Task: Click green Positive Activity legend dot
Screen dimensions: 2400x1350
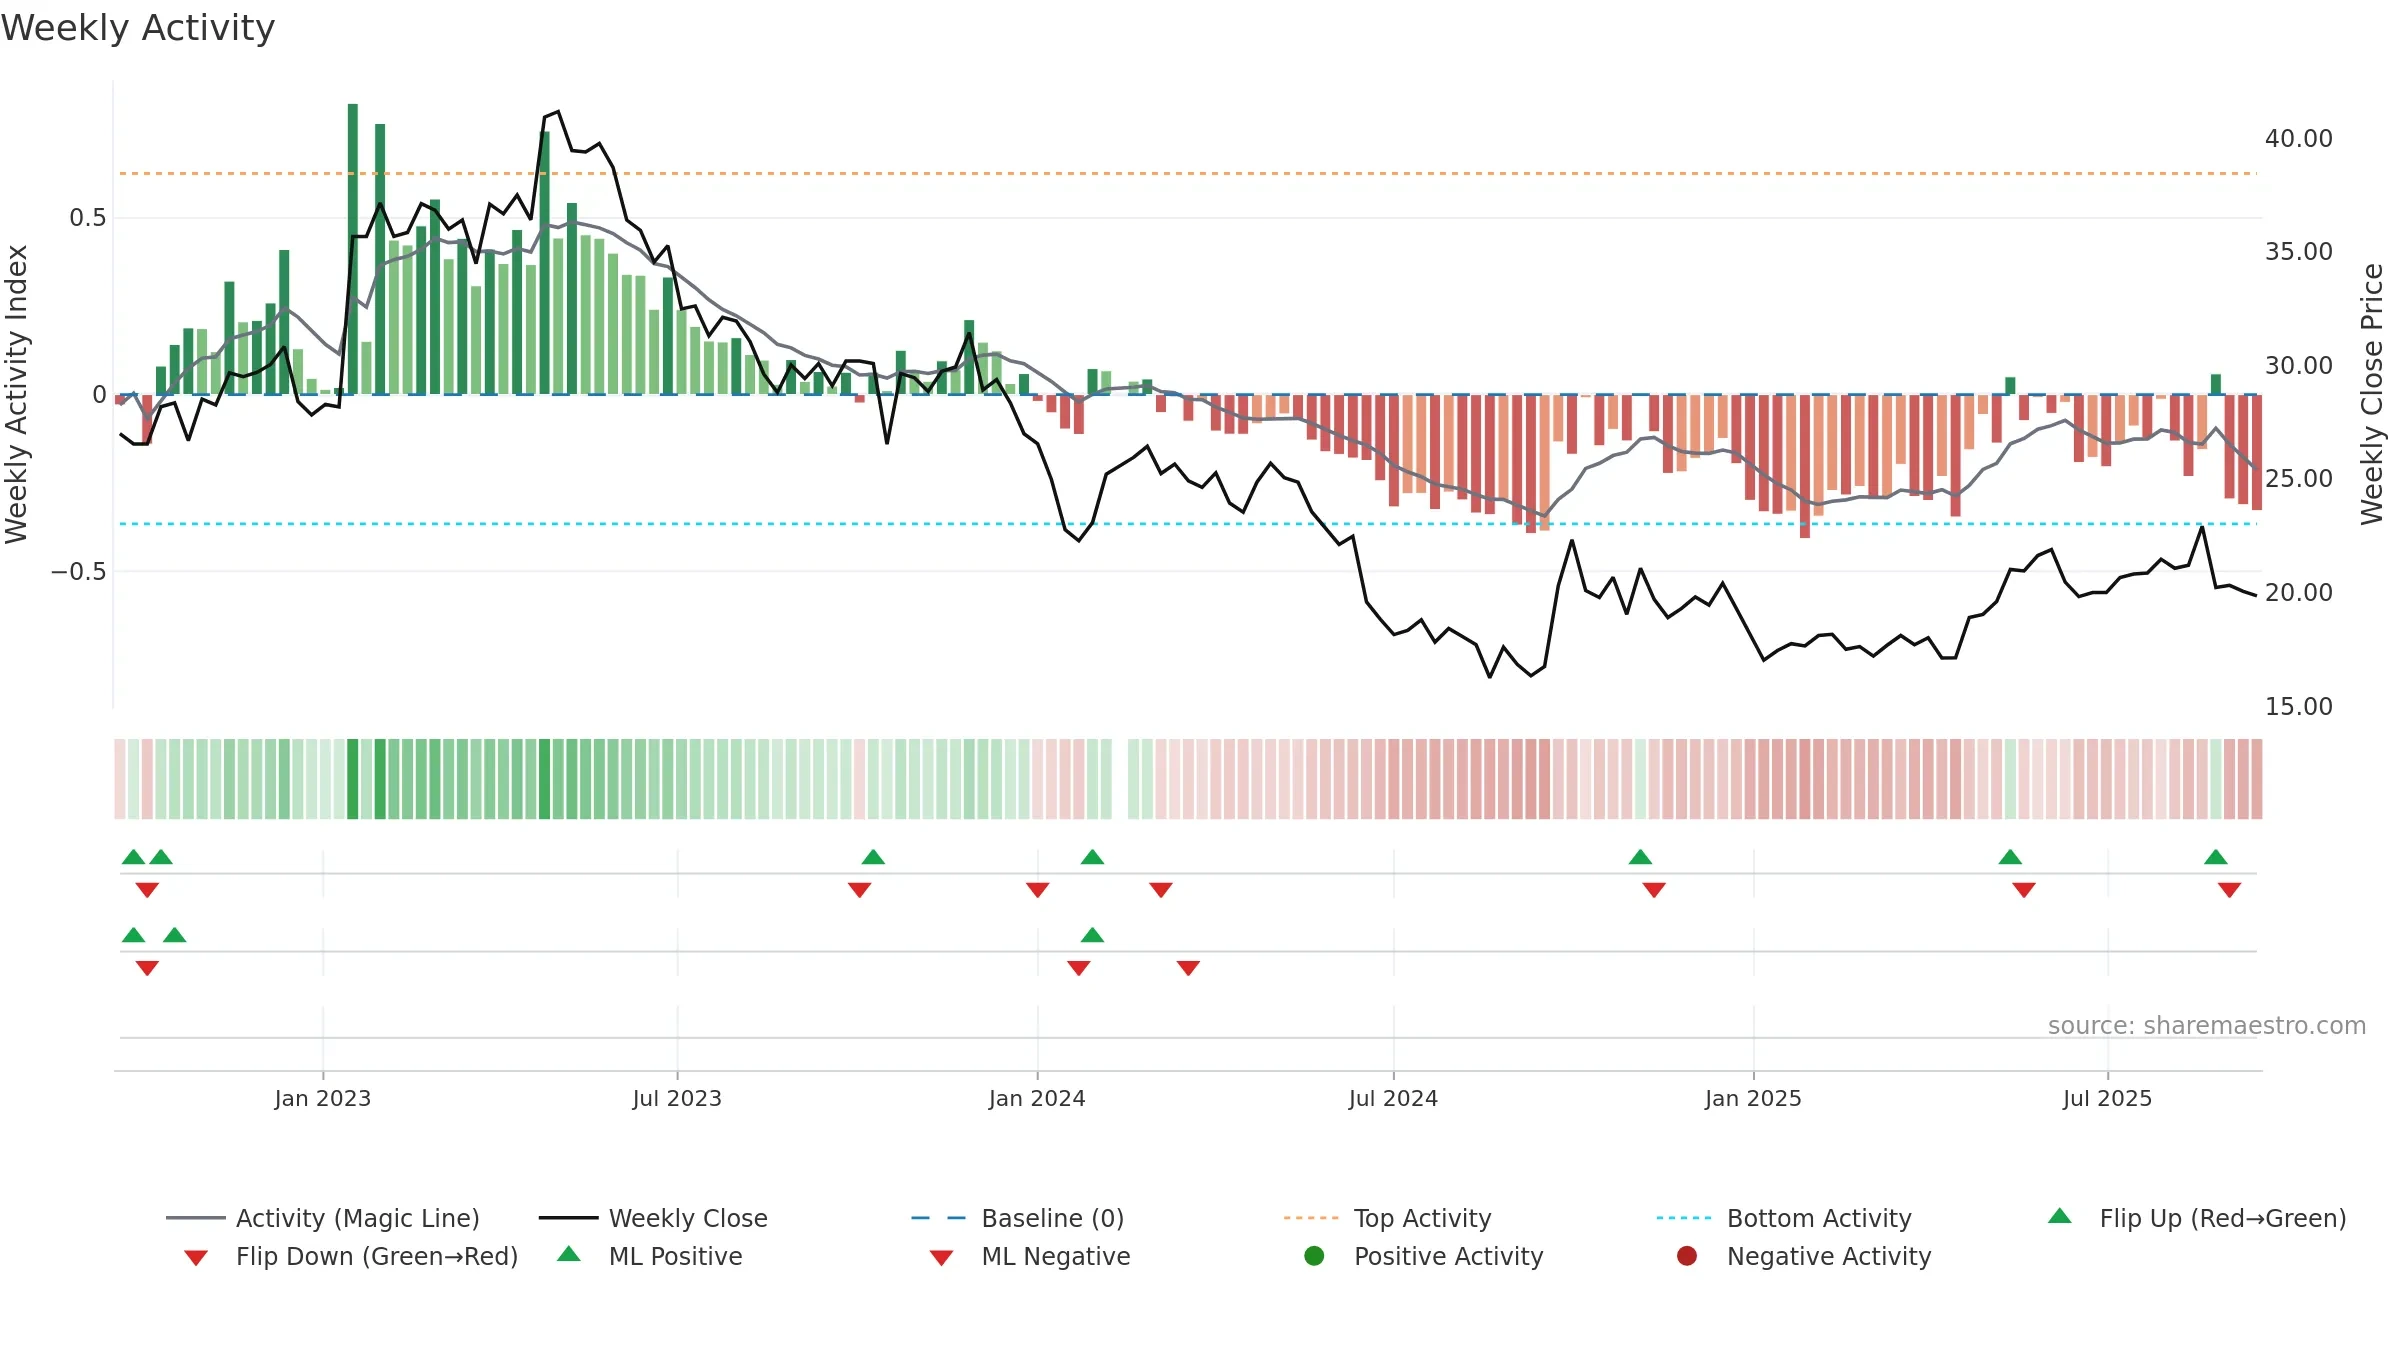Action: pos(1315,1256)
